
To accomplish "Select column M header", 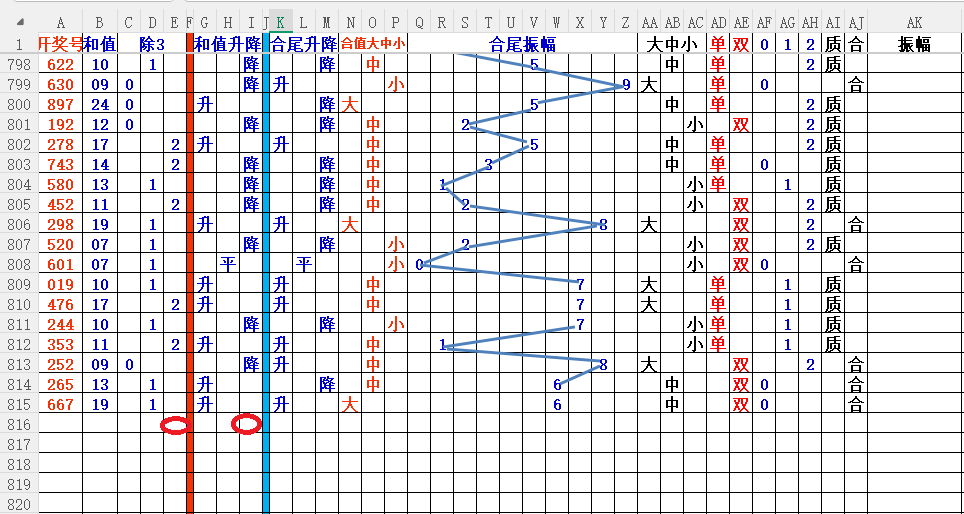I will click(326, 22).
